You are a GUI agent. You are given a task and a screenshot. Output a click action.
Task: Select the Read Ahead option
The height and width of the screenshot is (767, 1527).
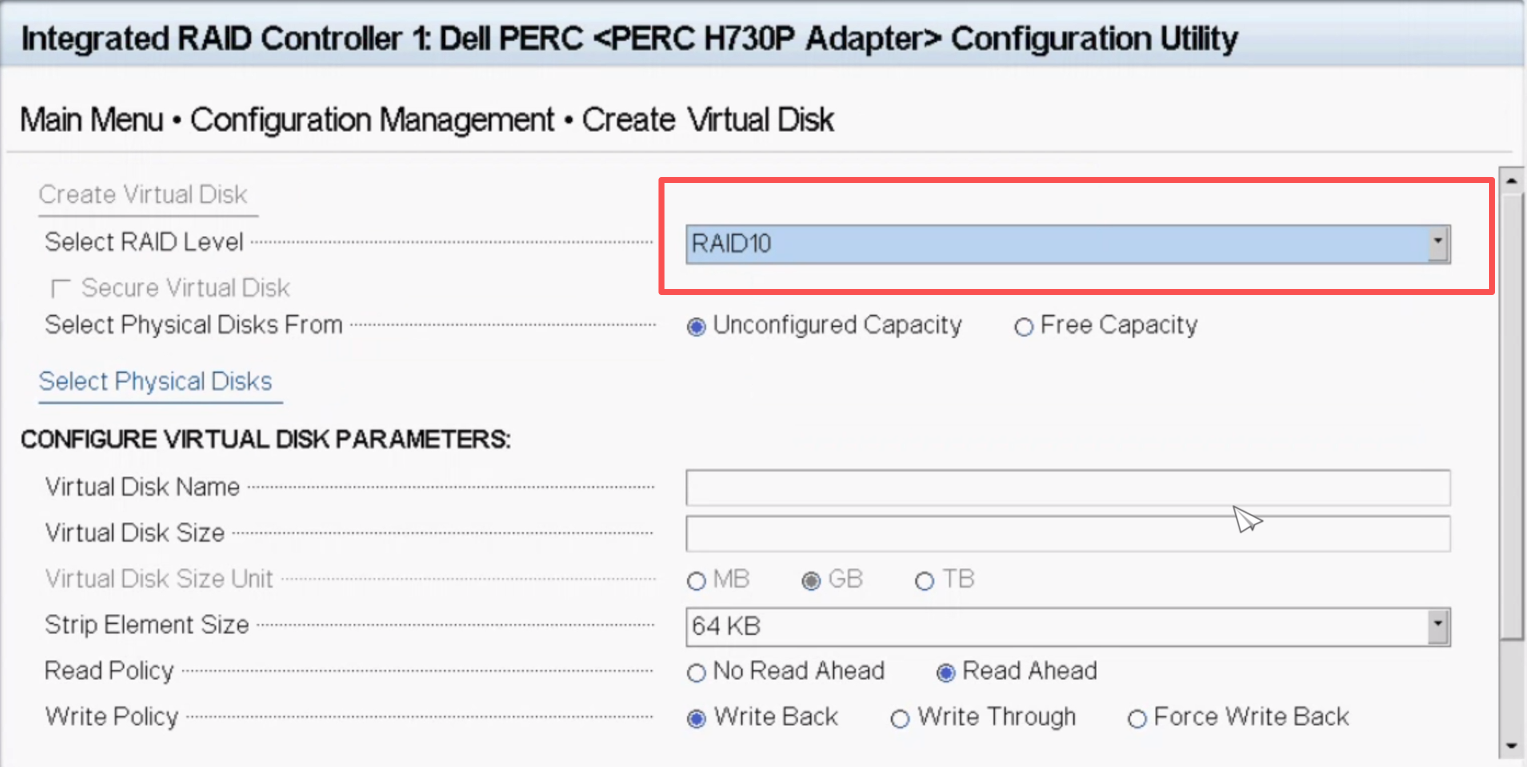[x=946, y=673]
